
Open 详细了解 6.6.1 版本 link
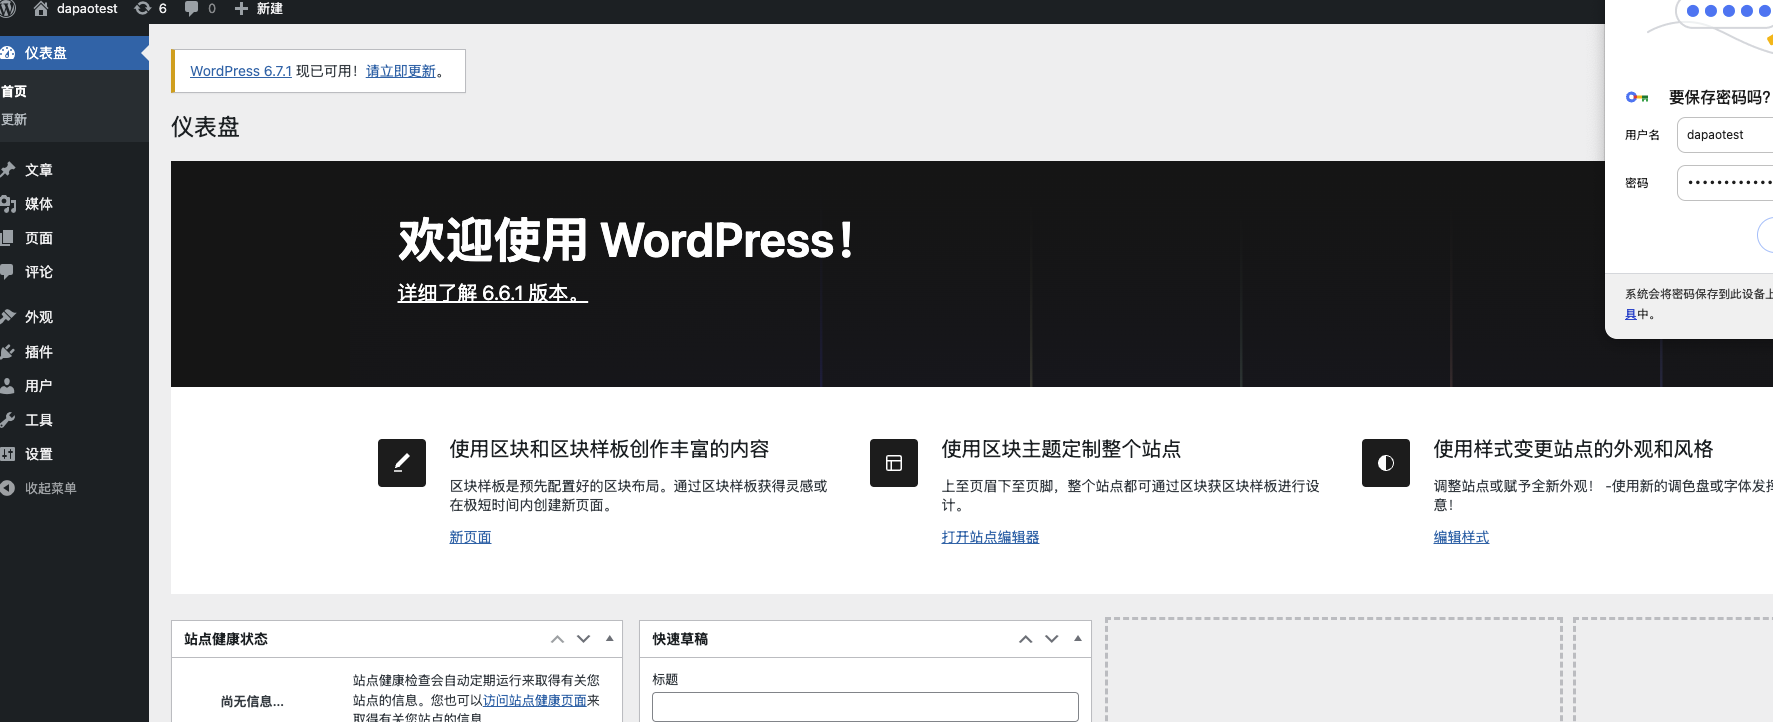coord(493,293)
